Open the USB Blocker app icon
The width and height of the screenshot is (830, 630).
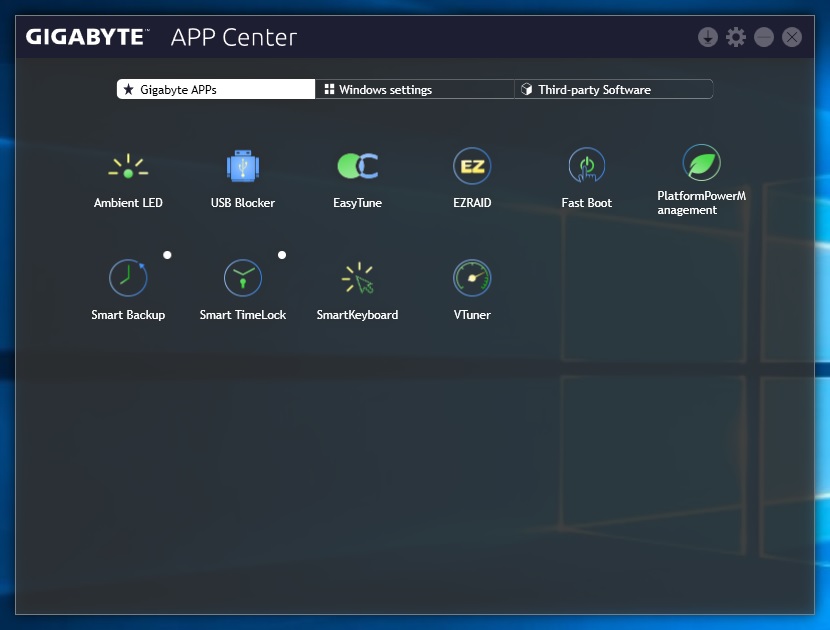(x=243, y=166)
